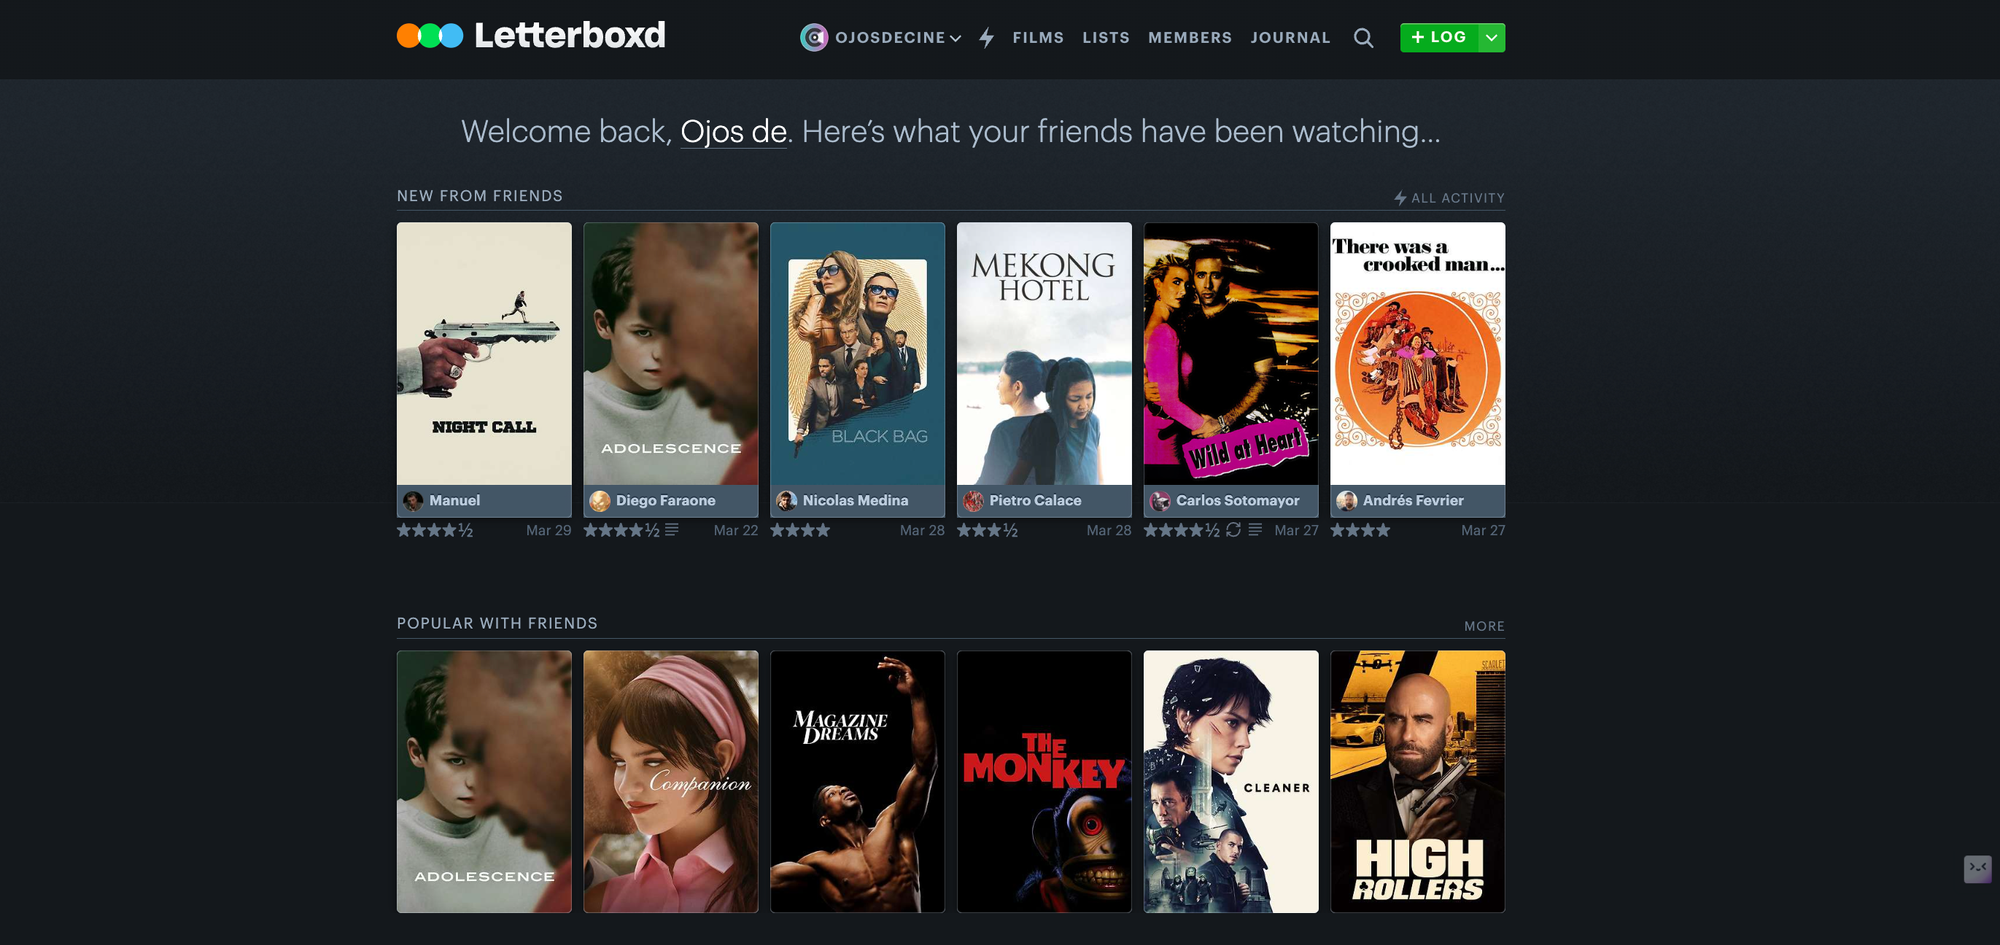Image resolution: width=2000 pixels, height=945 pixels.
Task: Open the Letterboxd logo homepage link
Action: point(531,36)
